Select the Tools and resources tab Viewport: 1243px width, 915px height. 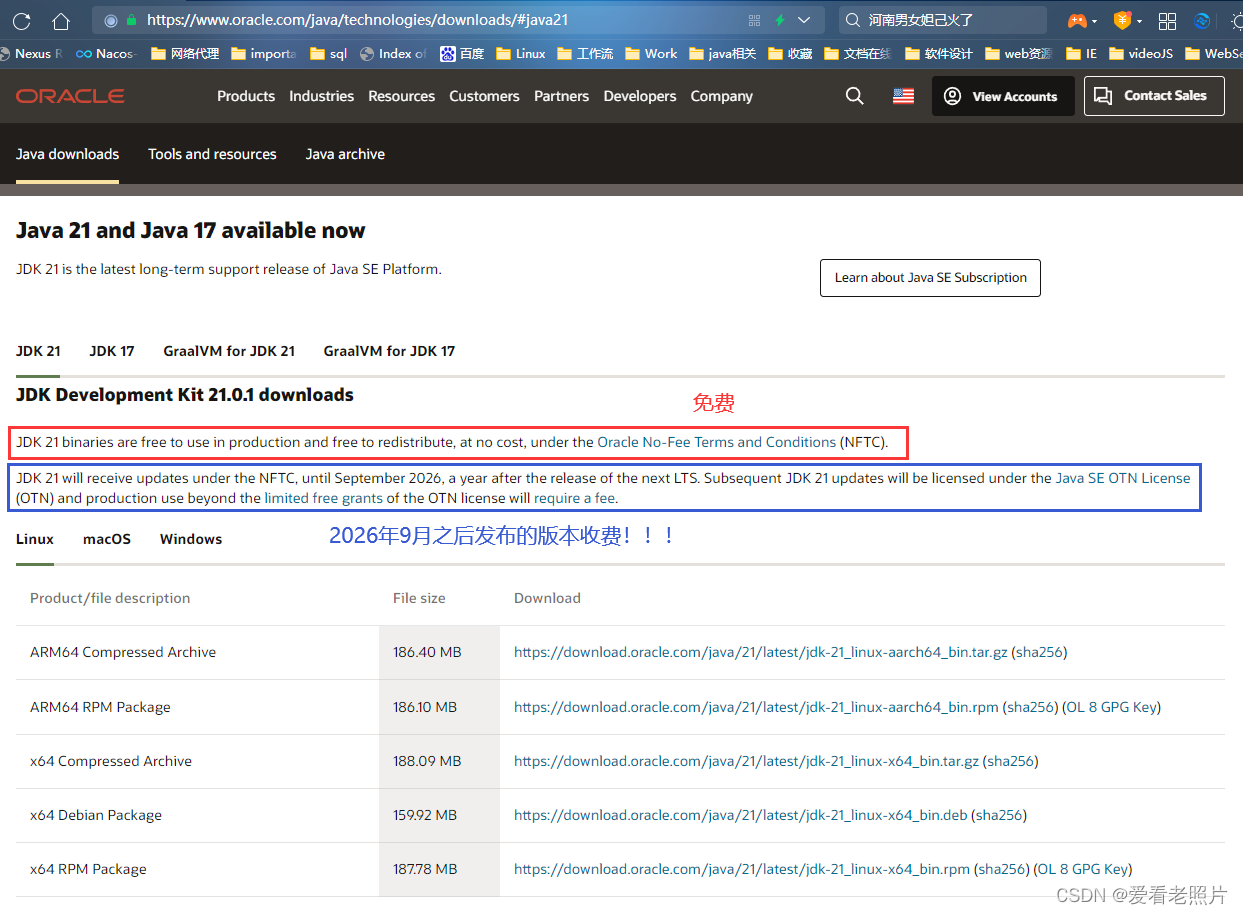click(x=212, y=154)
